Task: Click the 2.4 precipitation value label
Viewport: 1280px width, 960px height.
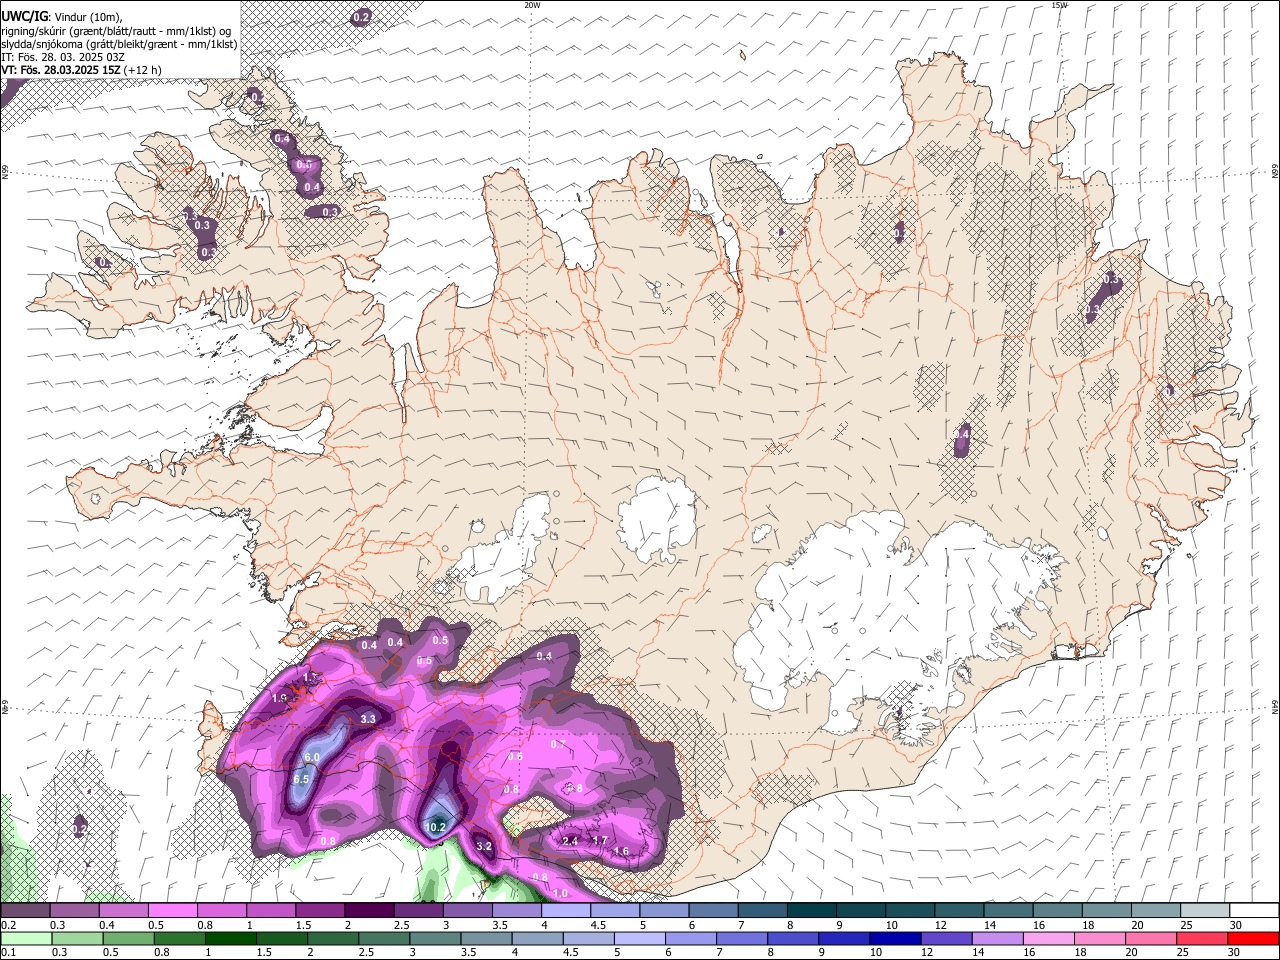Action: [x=570, y=842]
